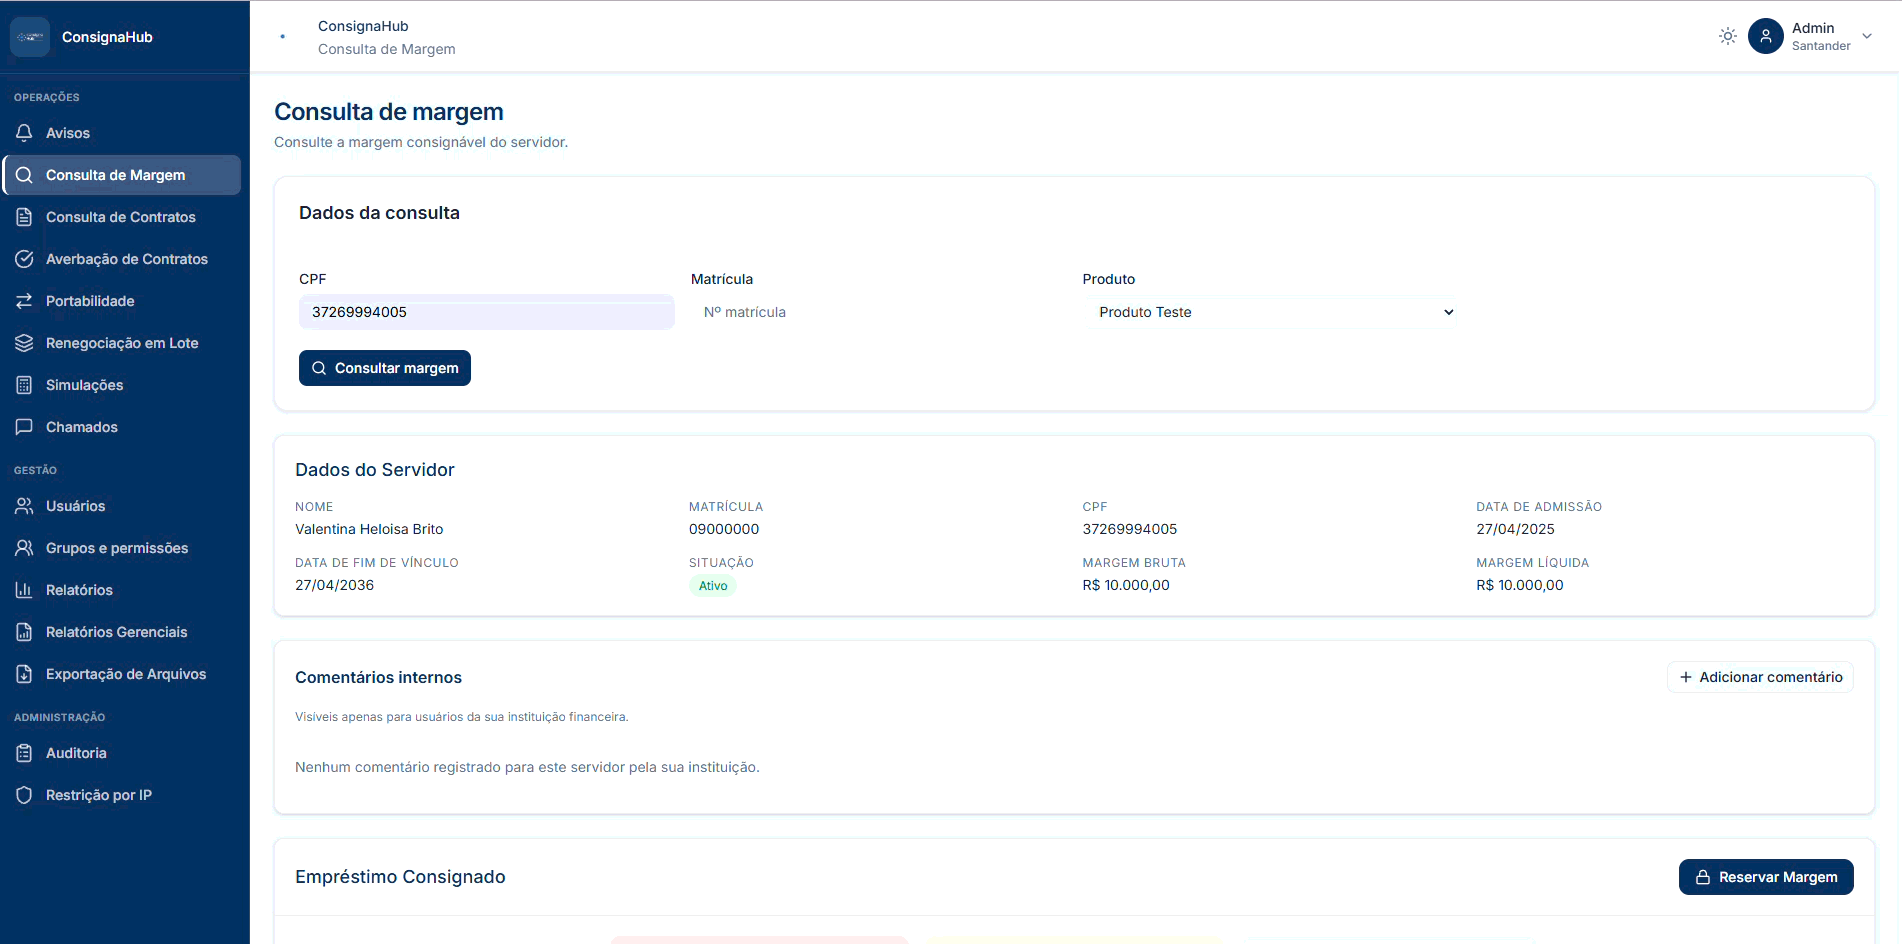Click the Ativo status badge
This screenshot has width=1902, height=944.
(x=713, y=586)
